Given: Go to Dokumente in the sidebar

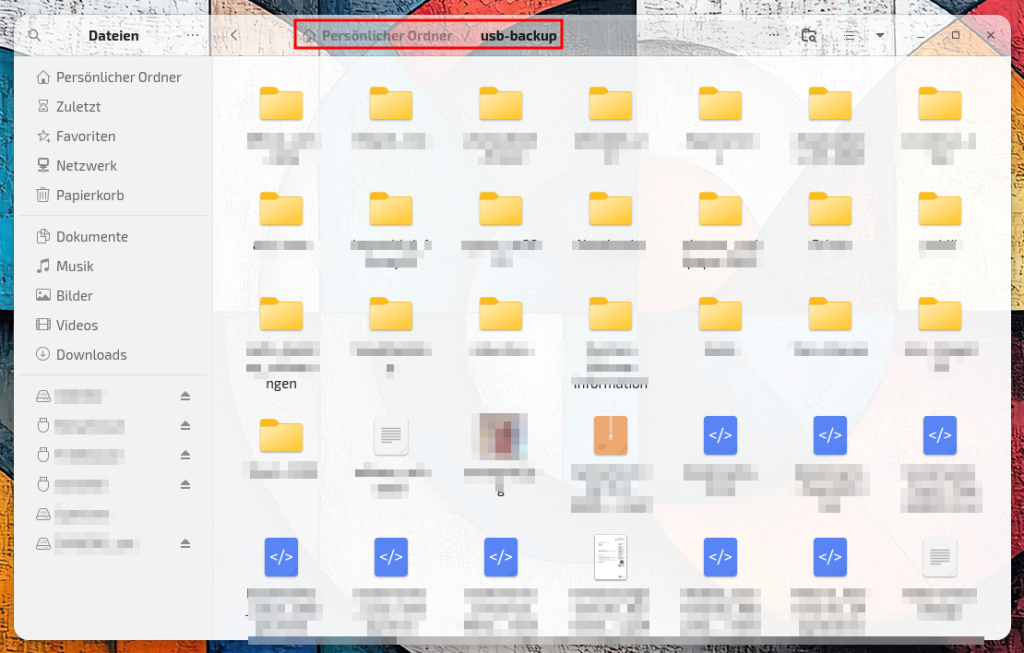Looking at the screenshot, I should point(91,237).
